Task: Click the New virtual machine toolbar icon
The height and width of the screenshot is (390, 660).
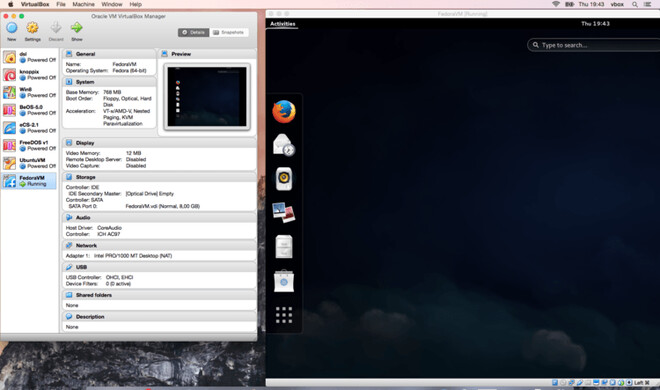Action: click(x=12, y=28)
